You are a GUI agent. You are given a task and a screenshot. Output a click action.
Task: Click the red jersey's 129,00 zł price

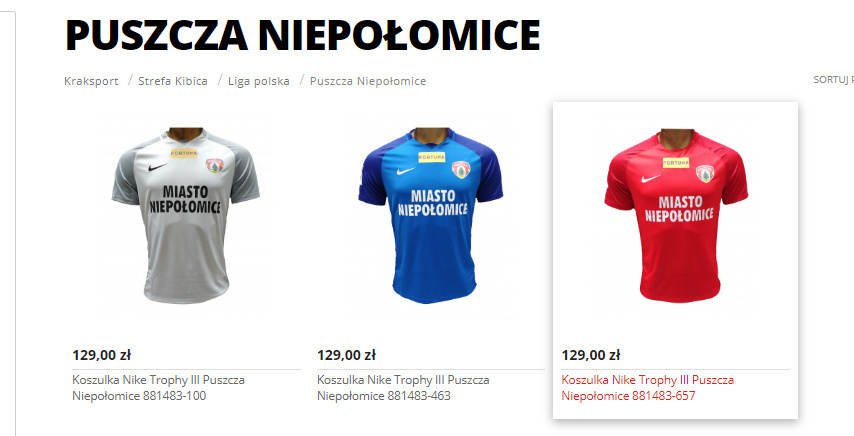tap(591, 355)
